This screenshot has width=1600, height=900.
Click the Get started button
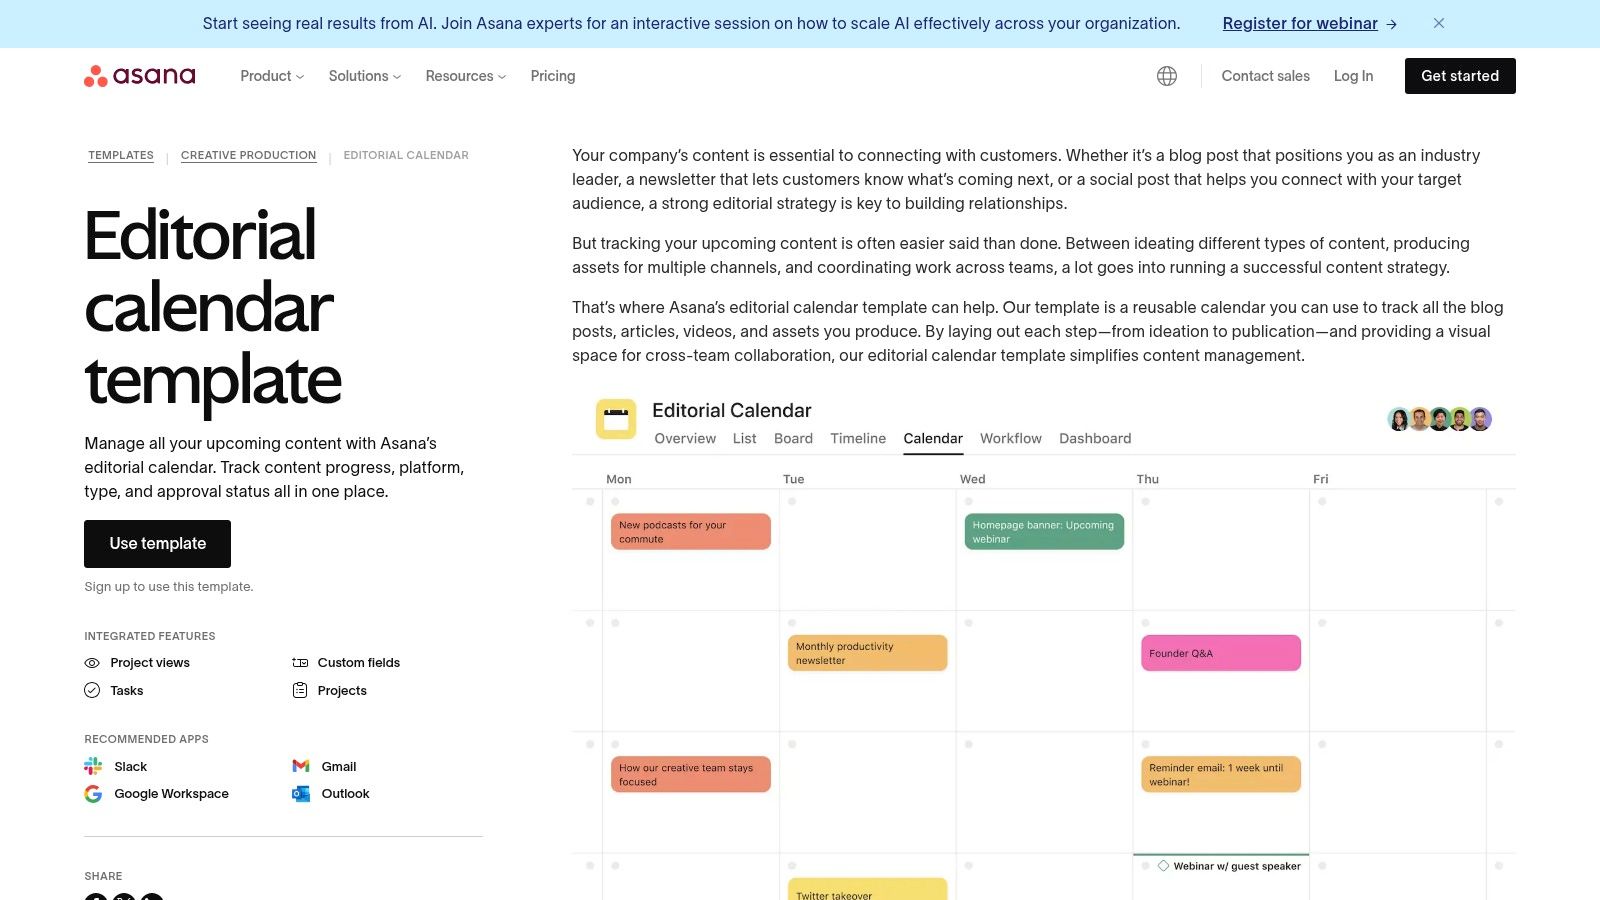pos(1460,76)
